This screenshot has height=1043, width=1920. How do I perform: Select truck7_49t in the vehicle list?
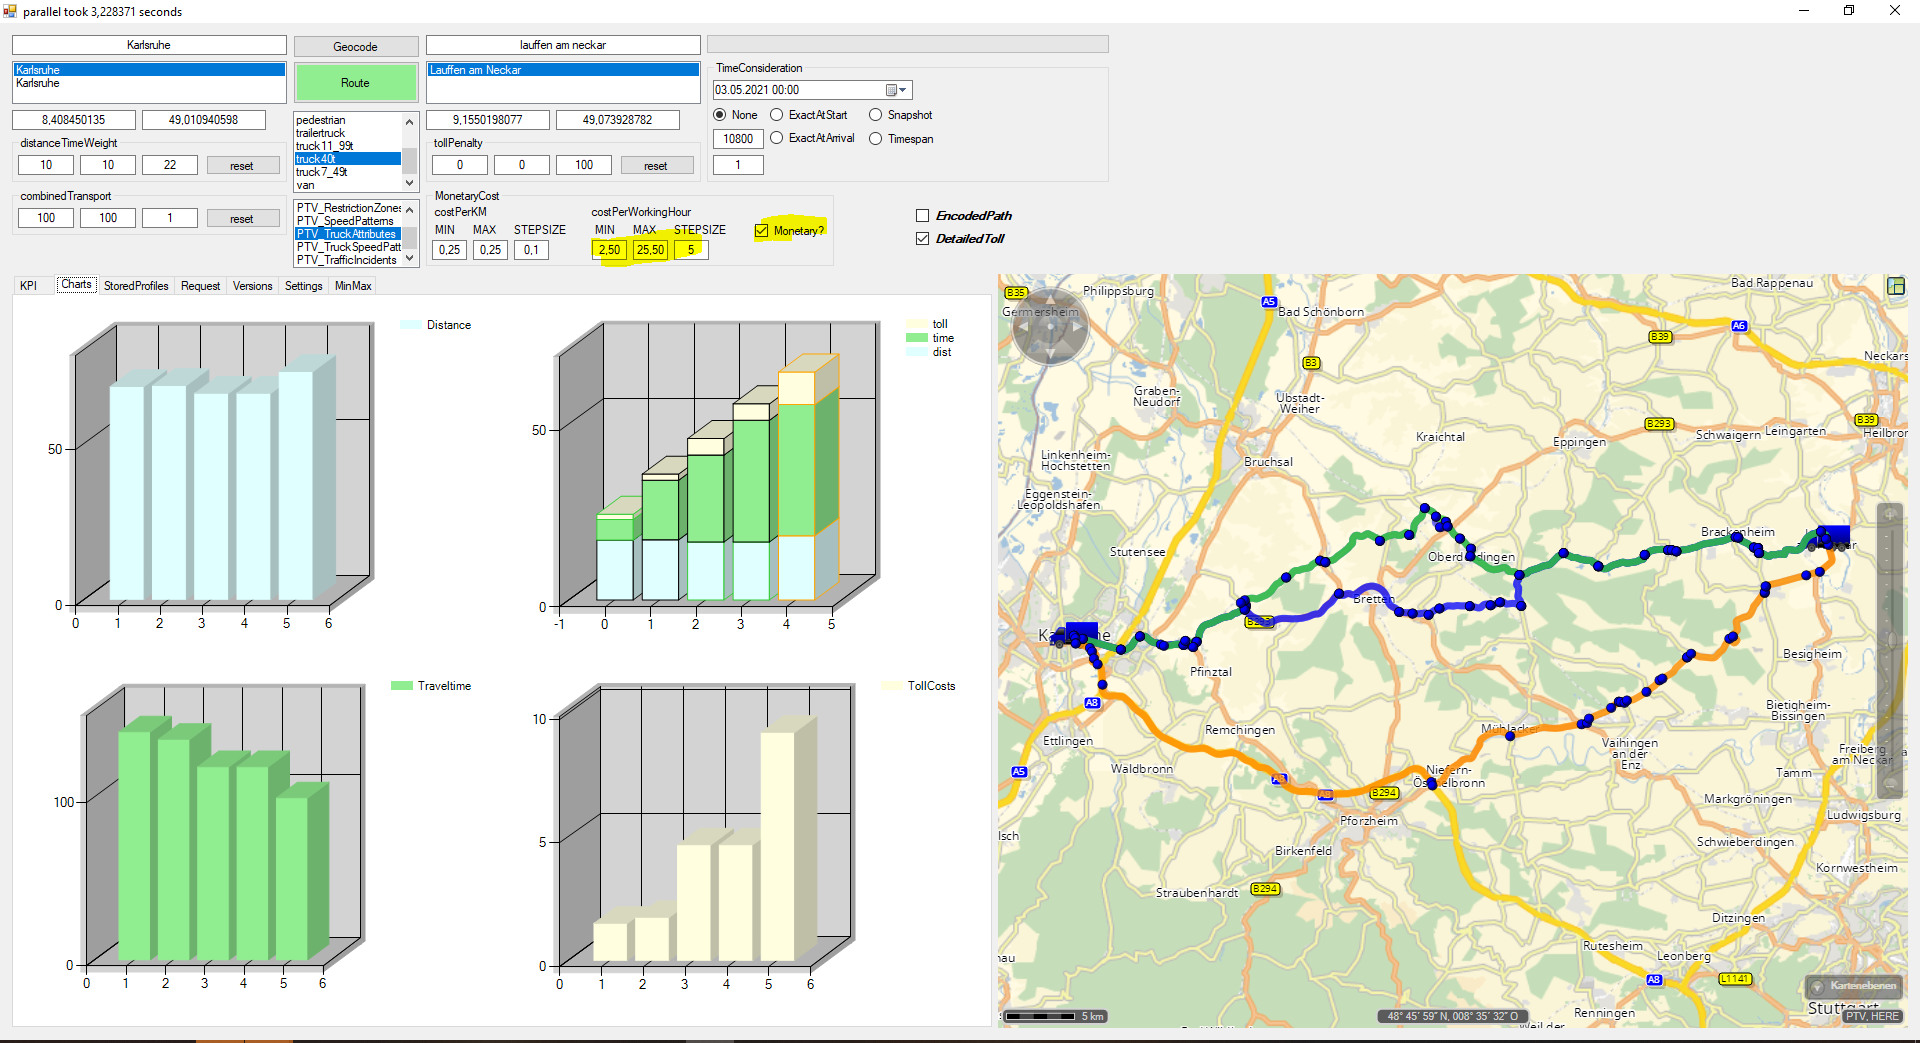(x=322, y=172)
